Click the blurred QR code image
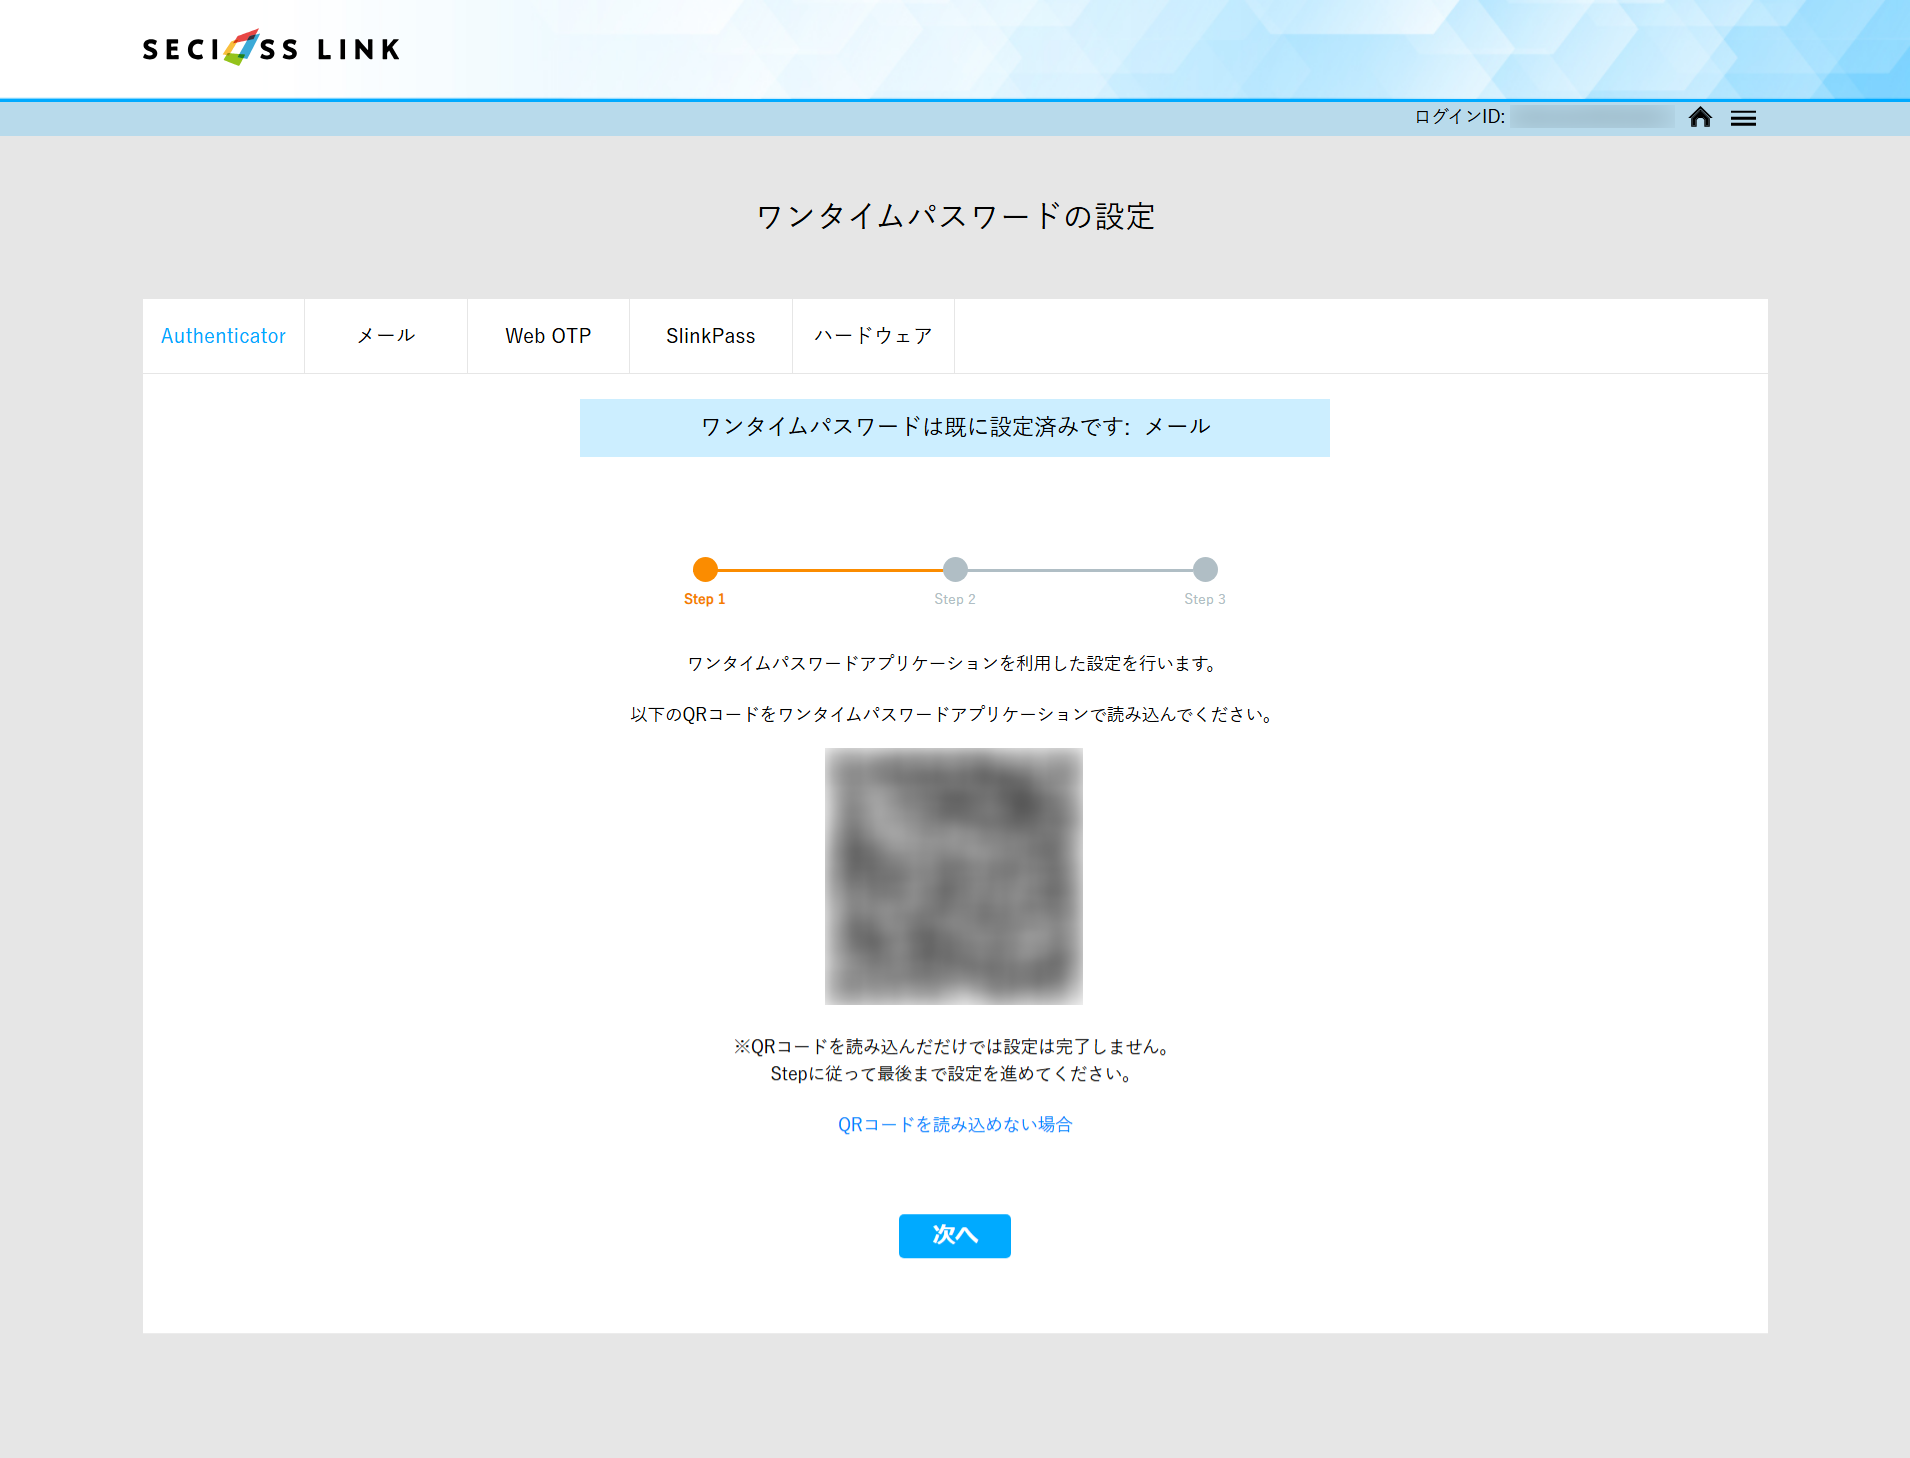The height and width of the screenshot is (1458, 1910). 953,876
